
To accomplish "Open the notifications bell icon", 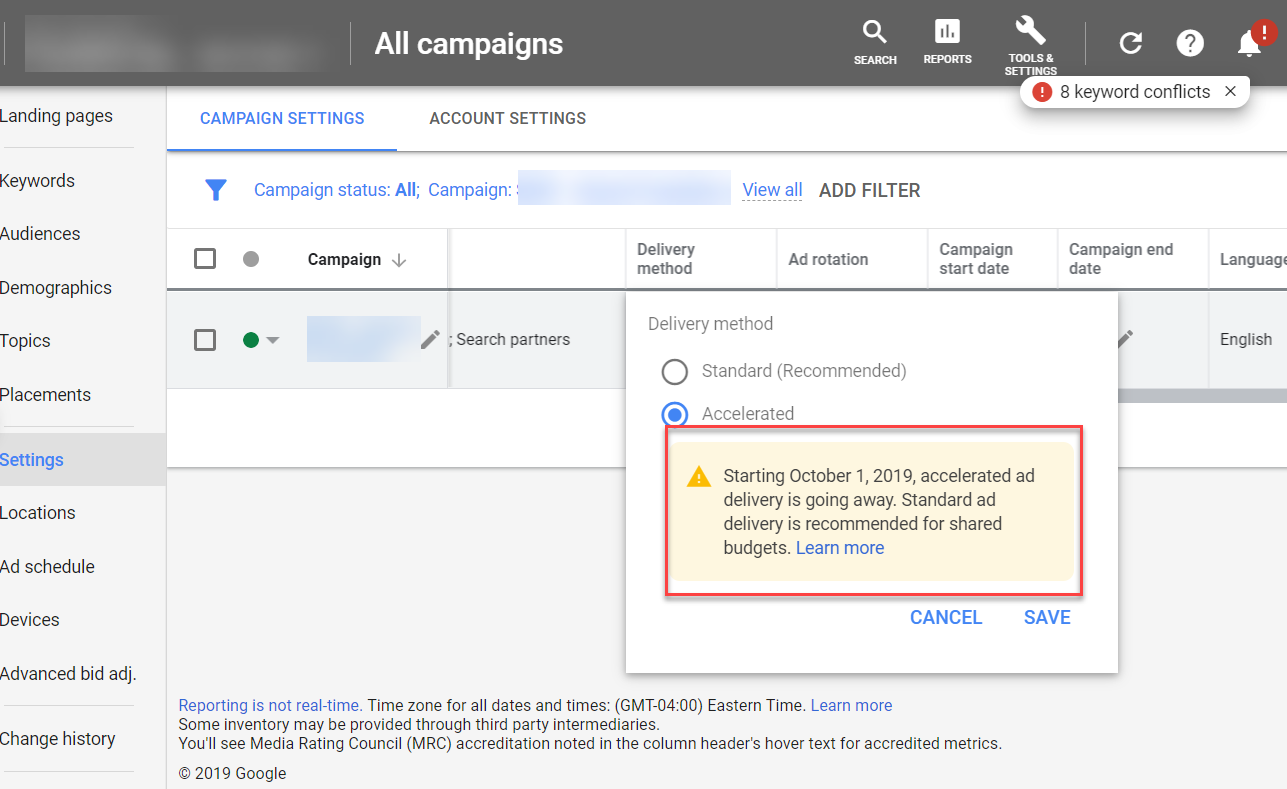I will pyautogui.click(x=1249, y=43).
